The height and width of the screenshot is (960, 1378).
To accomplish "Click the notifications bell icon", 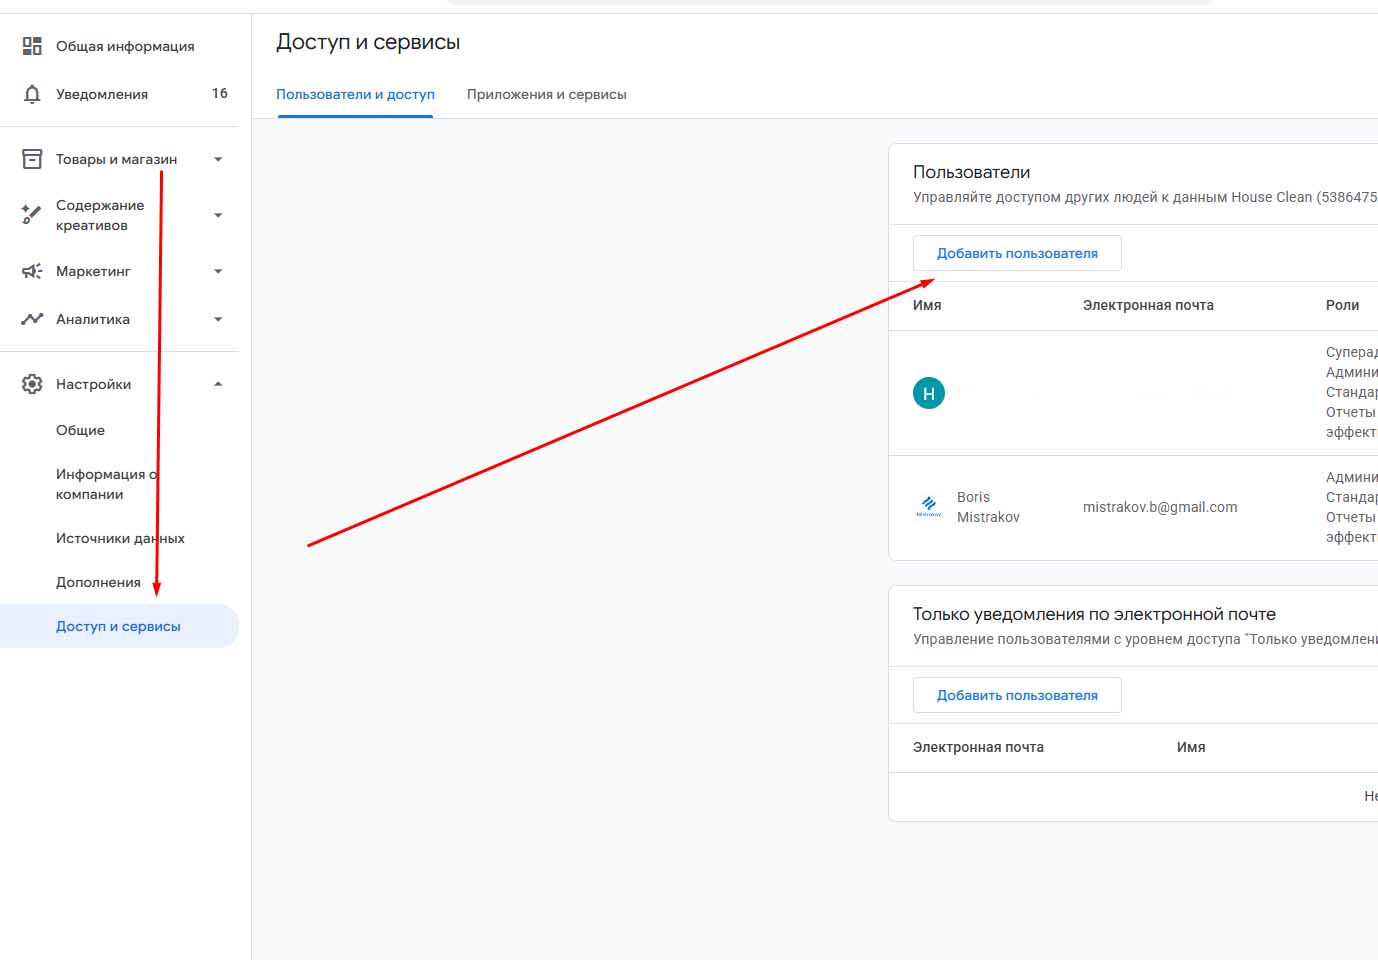I will click(32, 94).
